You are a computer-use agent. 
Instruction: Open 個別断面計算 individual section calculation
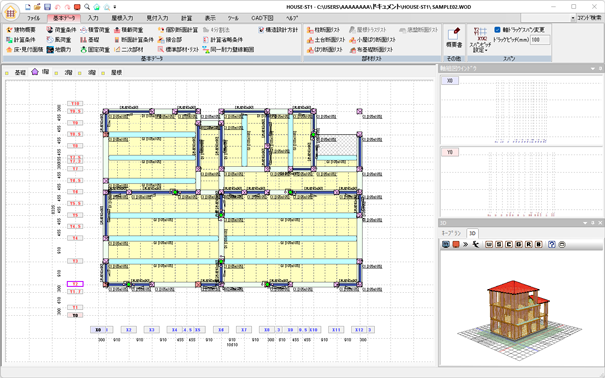(178, 30)
